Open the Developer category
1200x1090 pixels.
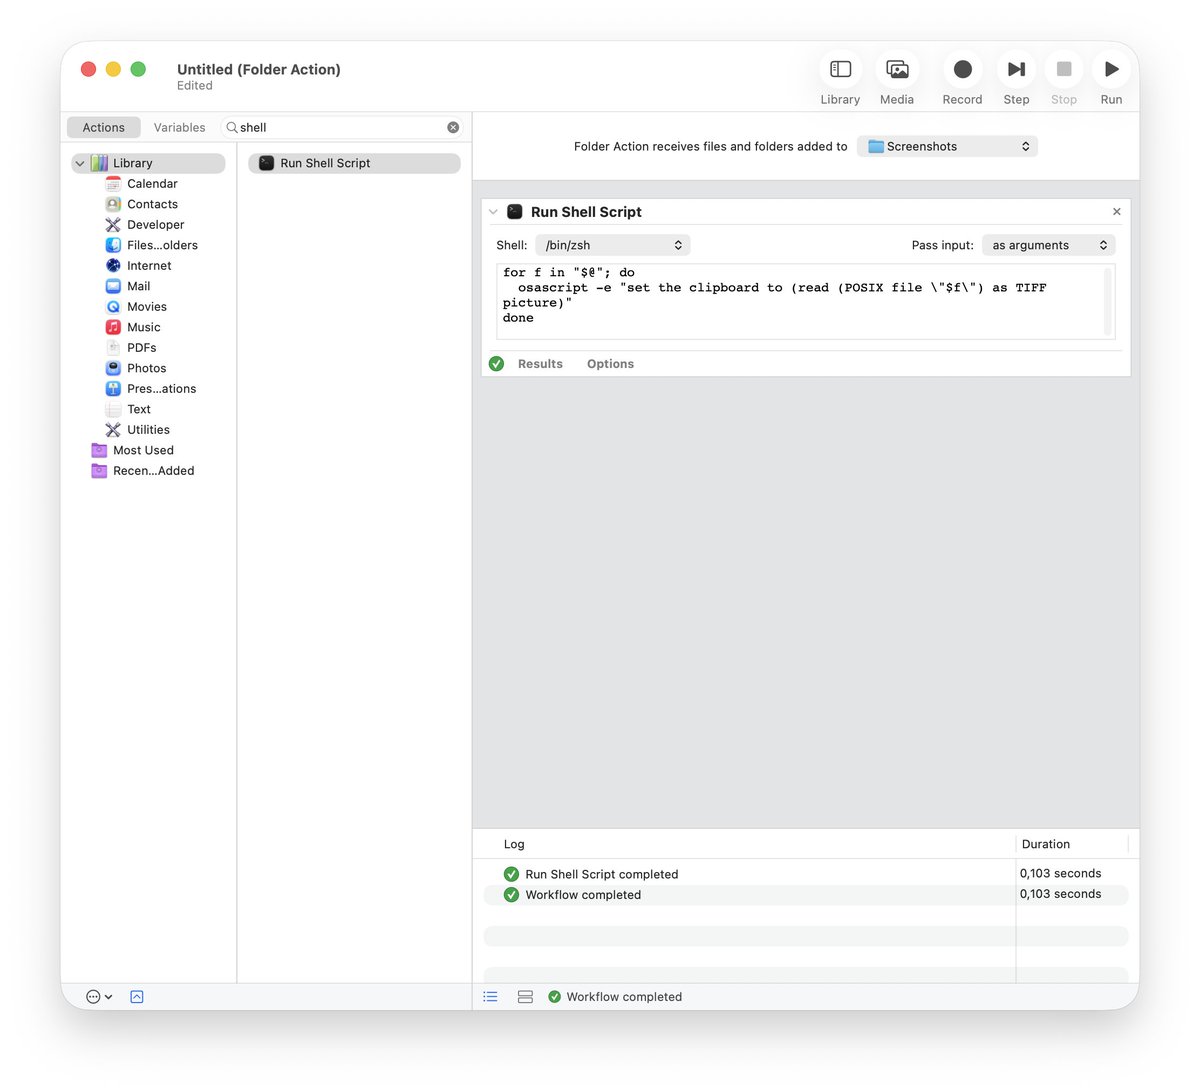(x=155, y=225)
